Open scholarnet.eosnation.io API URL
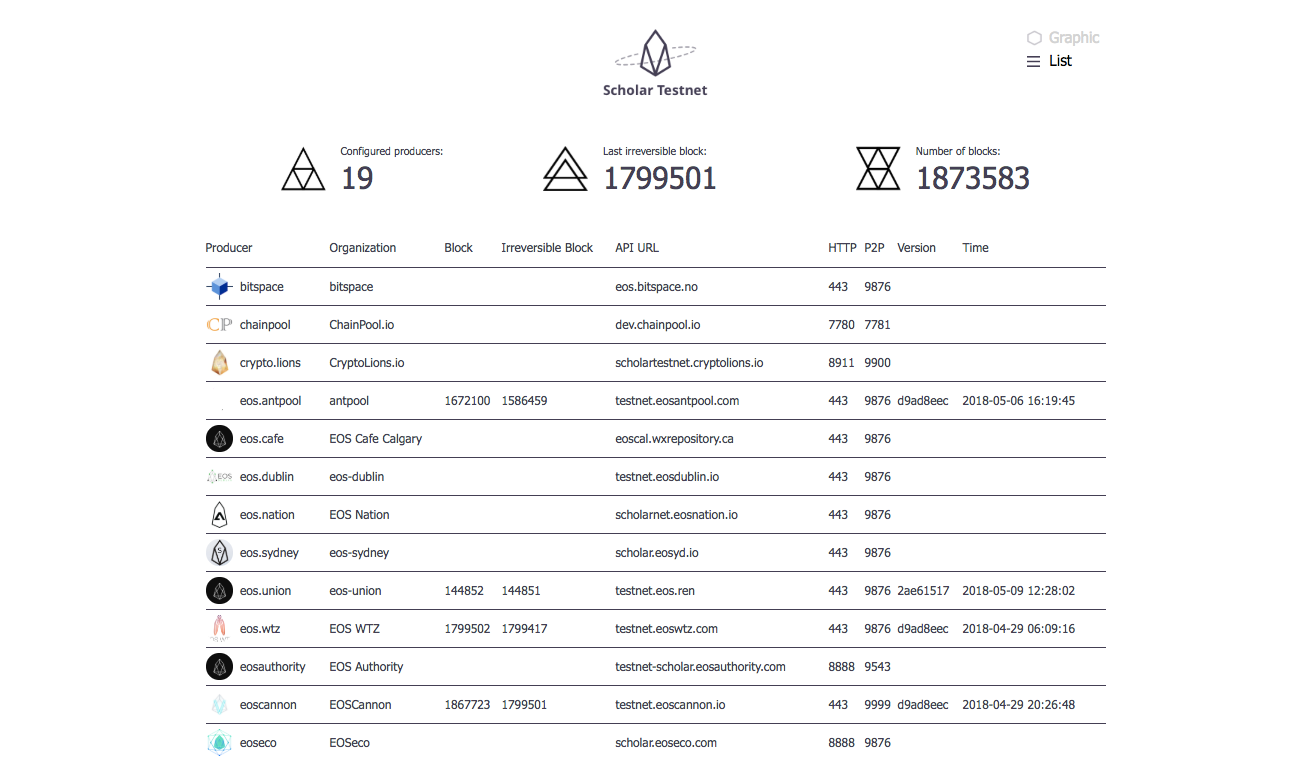 [676, 515]
